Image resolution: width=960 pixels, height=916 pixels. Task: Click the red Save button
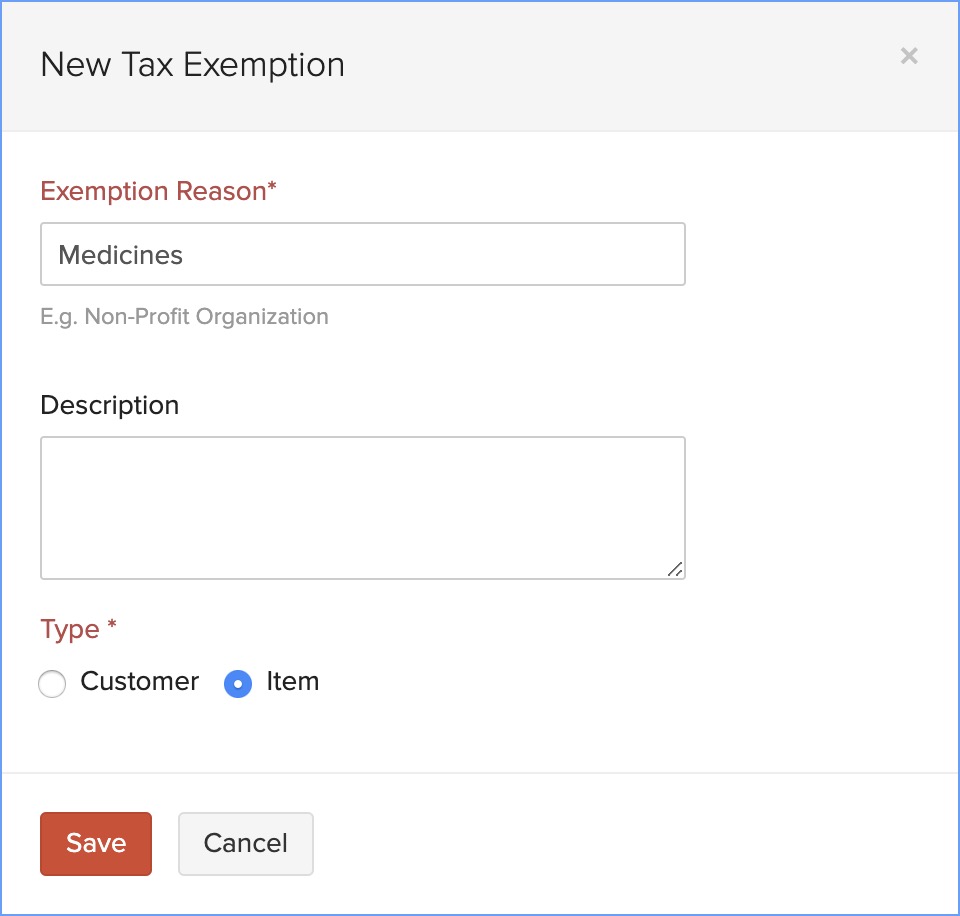96,843
